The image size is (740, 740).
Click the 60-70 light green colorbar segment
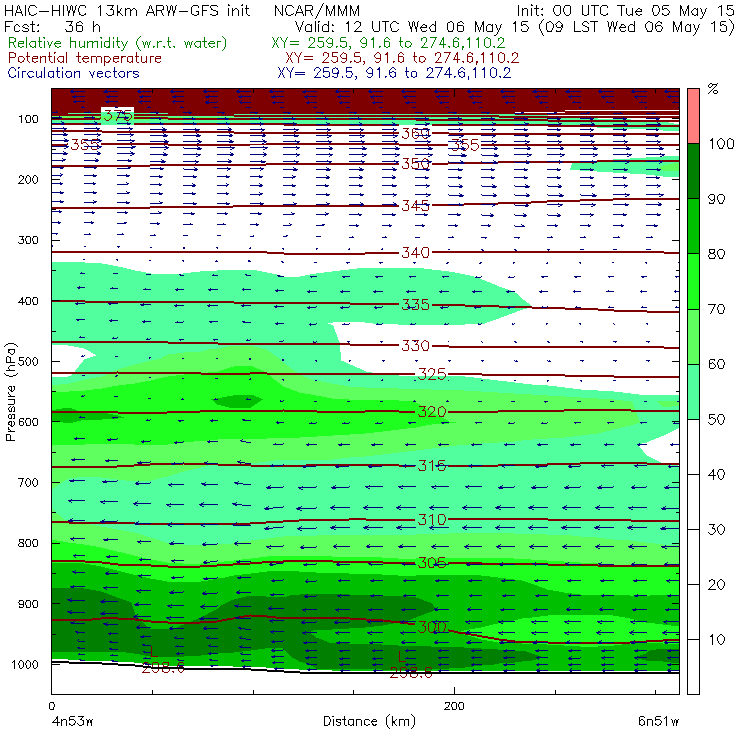(x=693, y=336)
